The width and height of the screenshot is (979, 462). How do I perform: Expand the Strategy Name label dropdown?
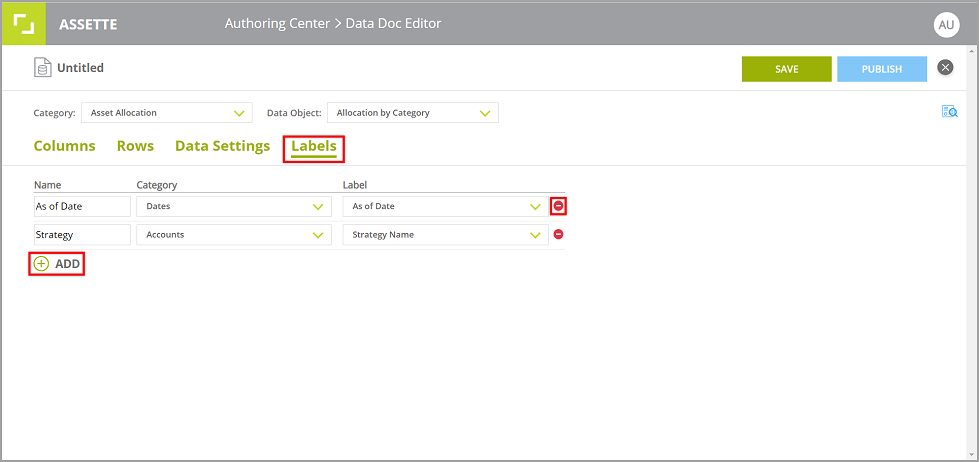coord(445,235)
